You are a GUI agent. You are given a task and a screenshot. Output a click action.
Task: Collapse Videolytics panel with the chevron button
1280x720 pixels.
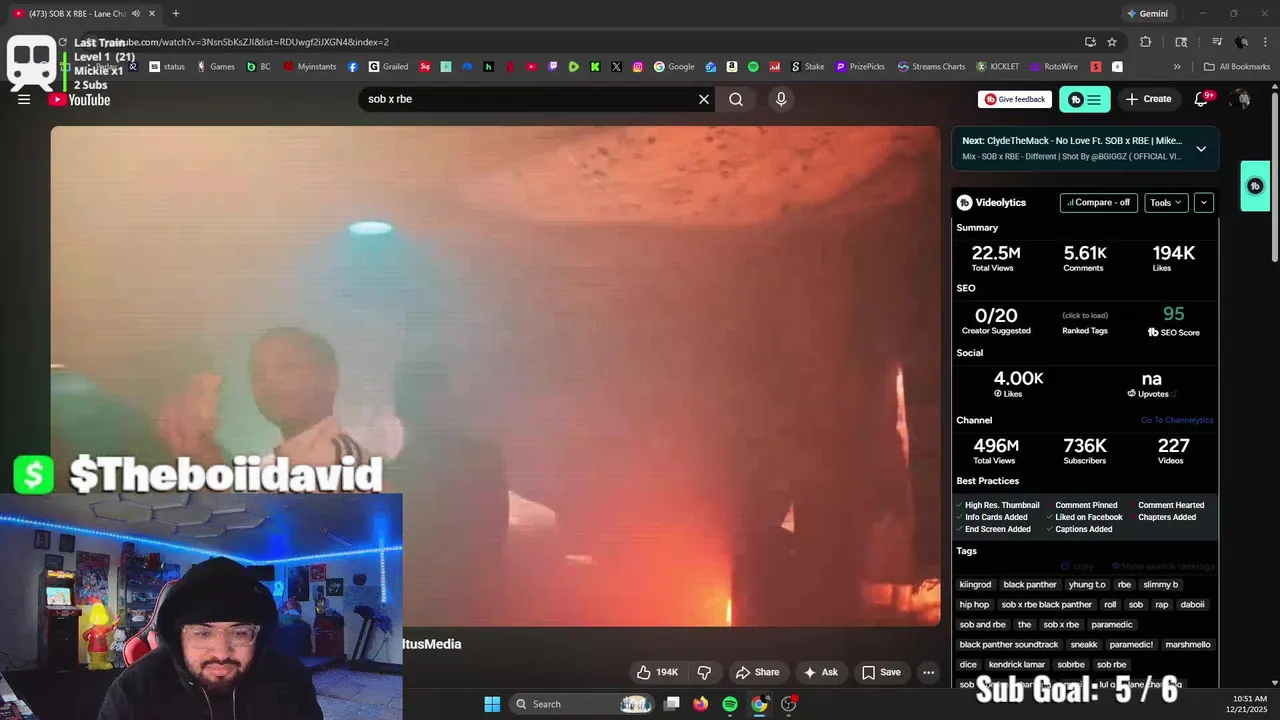[x=1204, y=202]
